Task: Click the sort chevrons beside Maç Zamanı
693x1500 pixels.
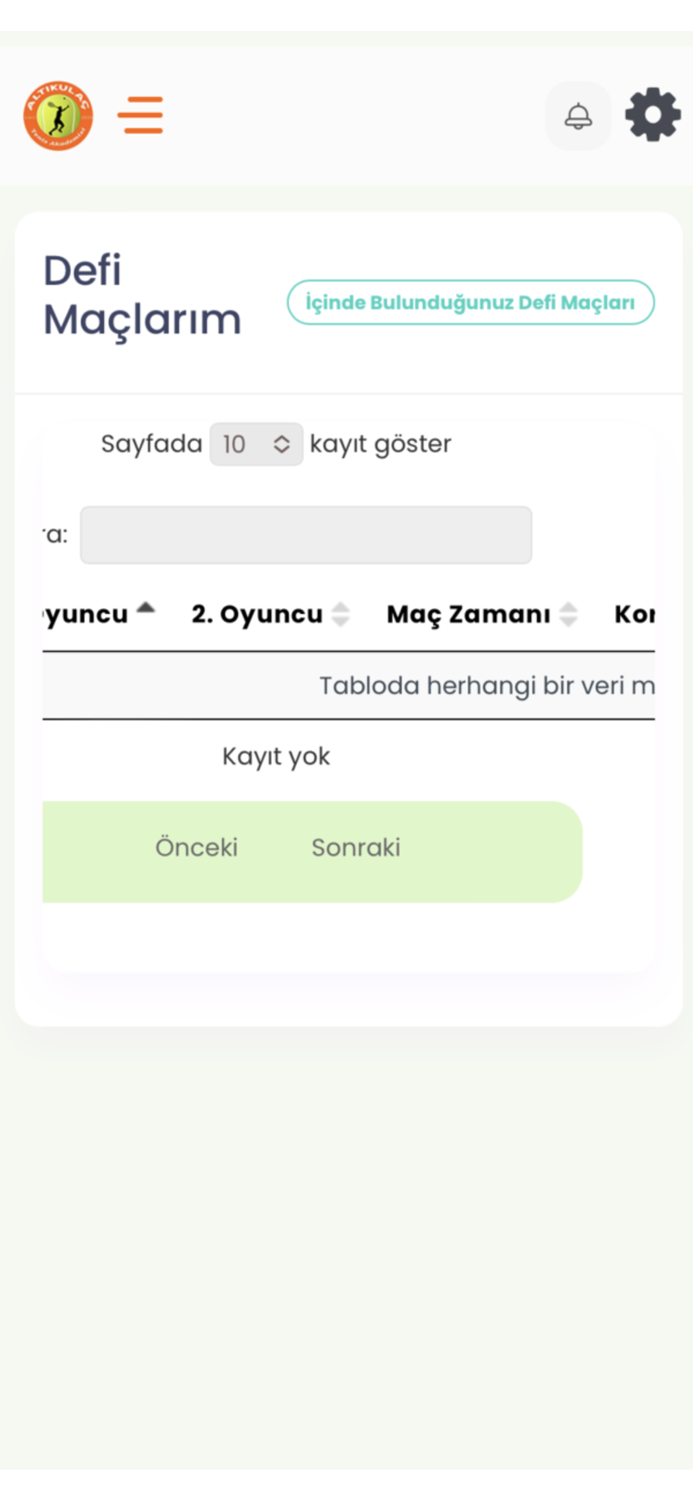Action: (569, 615)
